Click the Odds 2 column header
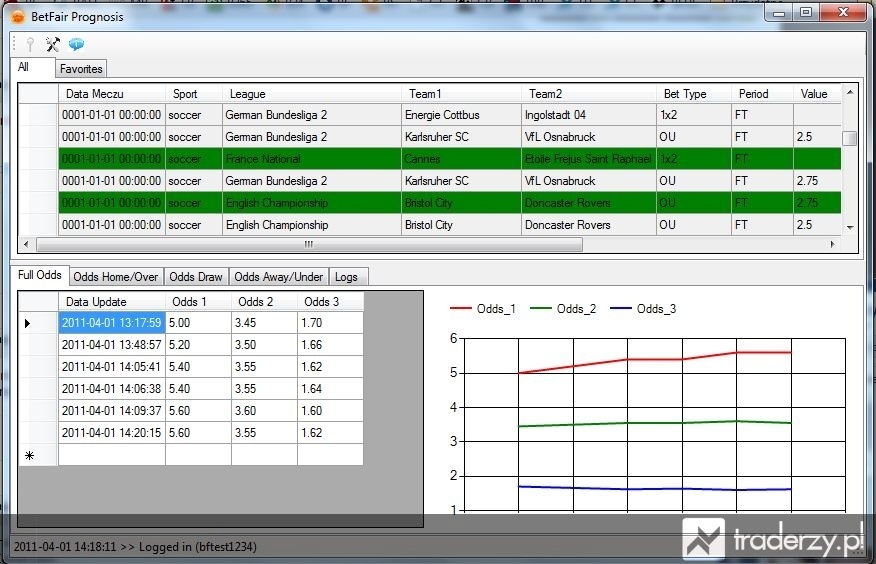Screen dimensions: 876x564 (264, 302)
